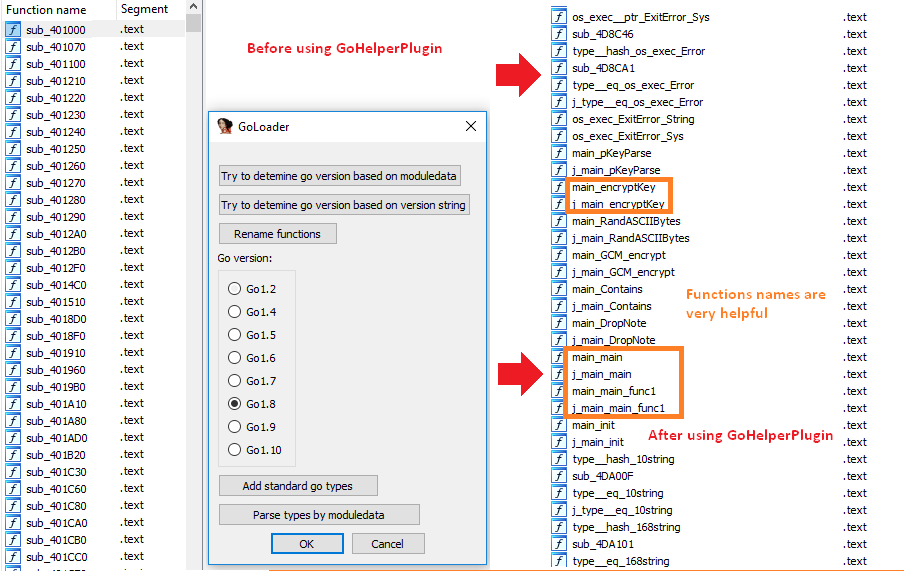Click function icon next to sub_401070
The width and height of the screenshot is (904, 571).
(x=13, y=47)
